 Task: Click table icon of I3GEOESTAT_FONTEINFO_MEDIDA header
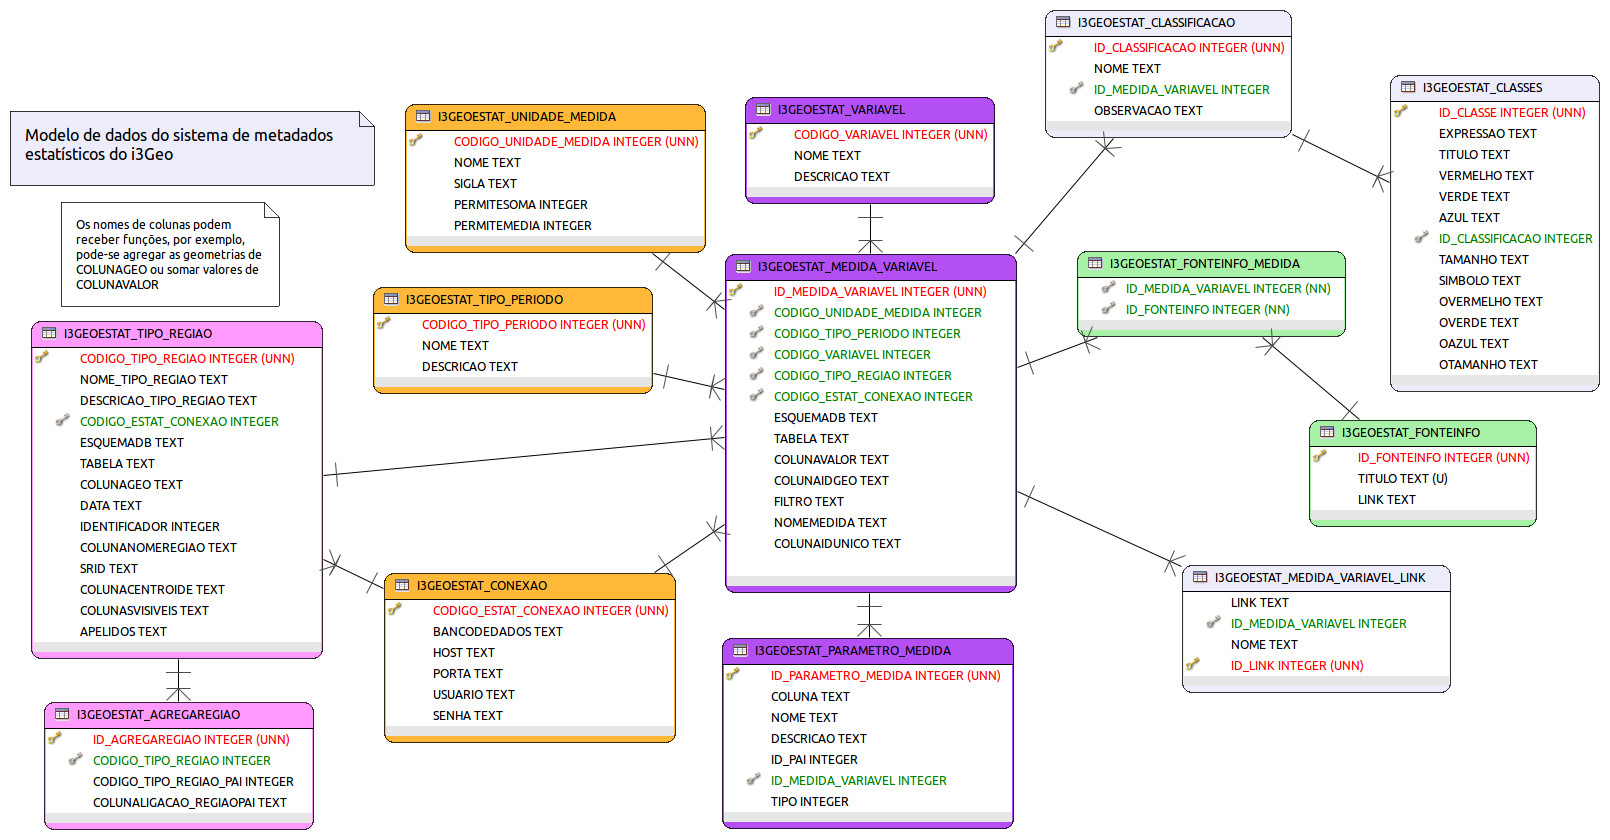click(1095, 263)
